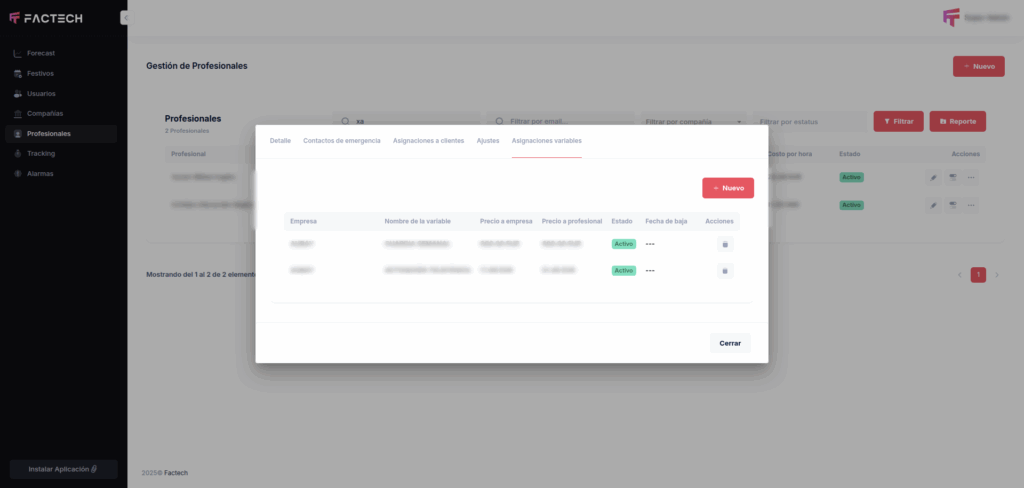Open Alarmas in the sidebar
1024x488 pixels.
pos(40,174)
